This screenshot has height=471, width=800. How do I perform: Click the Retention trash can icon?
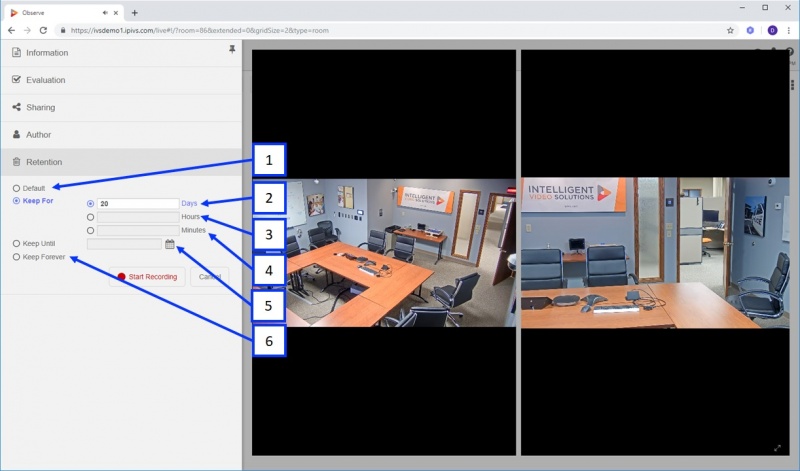pos(16,162)
